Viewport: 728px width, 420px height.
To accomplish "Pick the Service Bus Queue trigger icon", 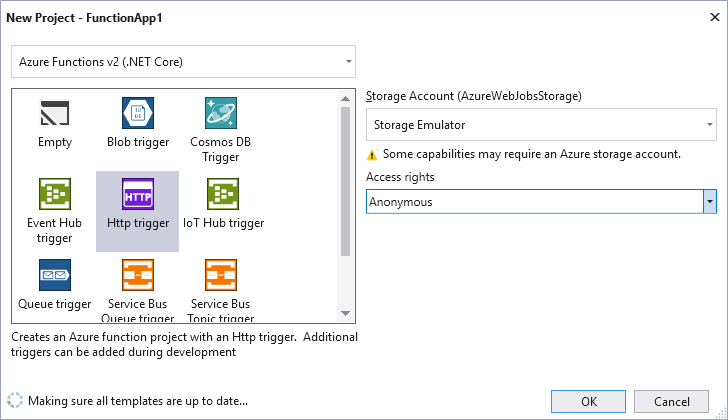I will [x=138, y=273].
